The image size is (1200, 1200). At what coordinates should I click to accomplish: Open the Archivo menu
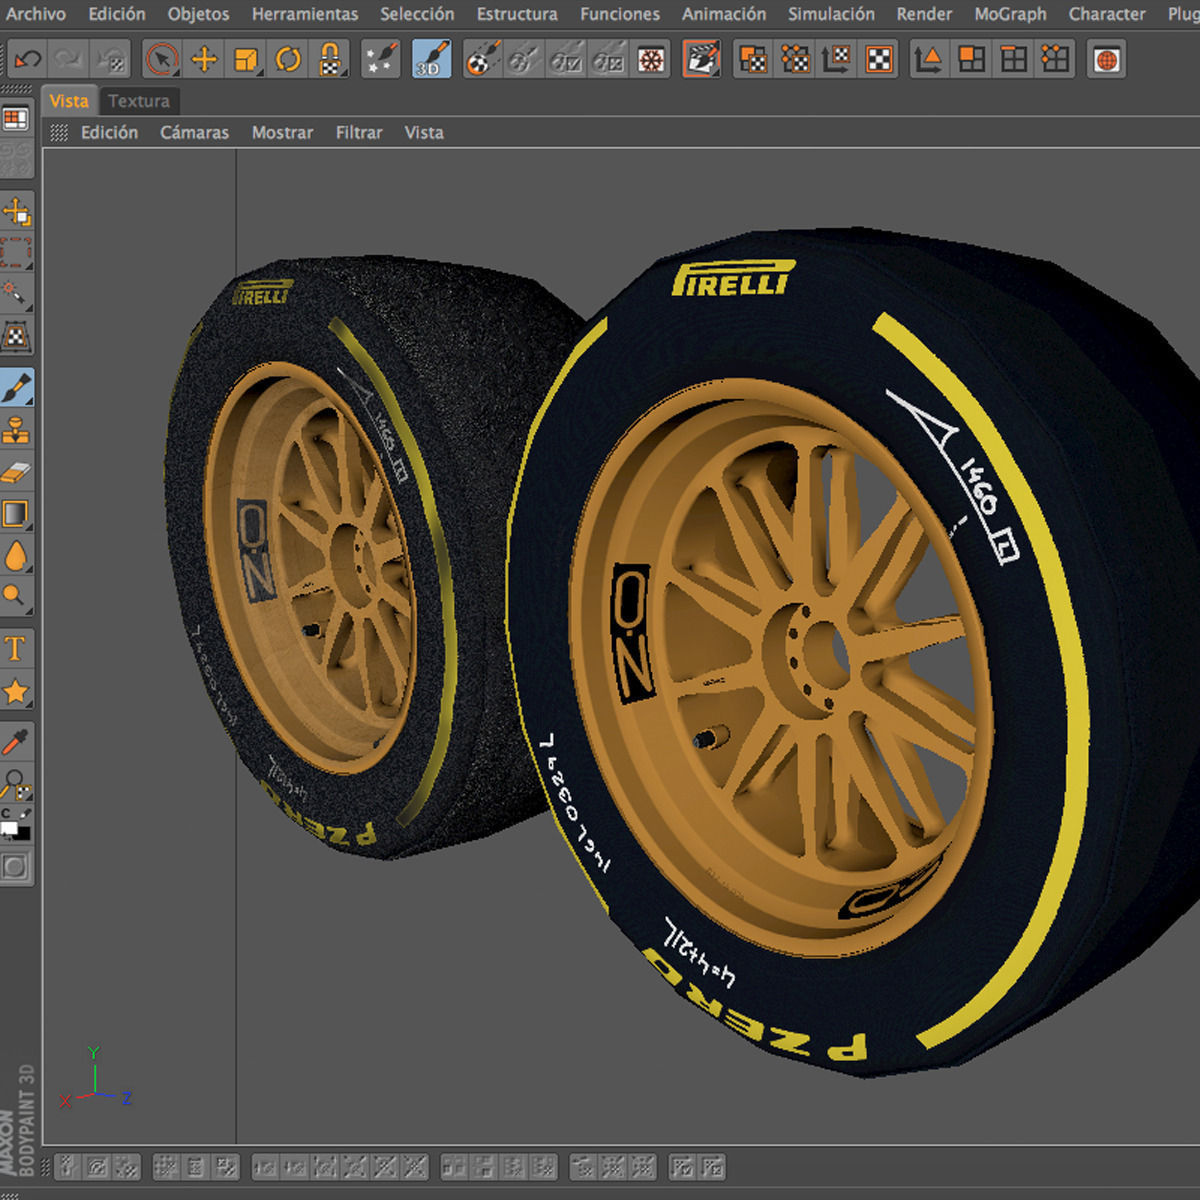(36, 14)
